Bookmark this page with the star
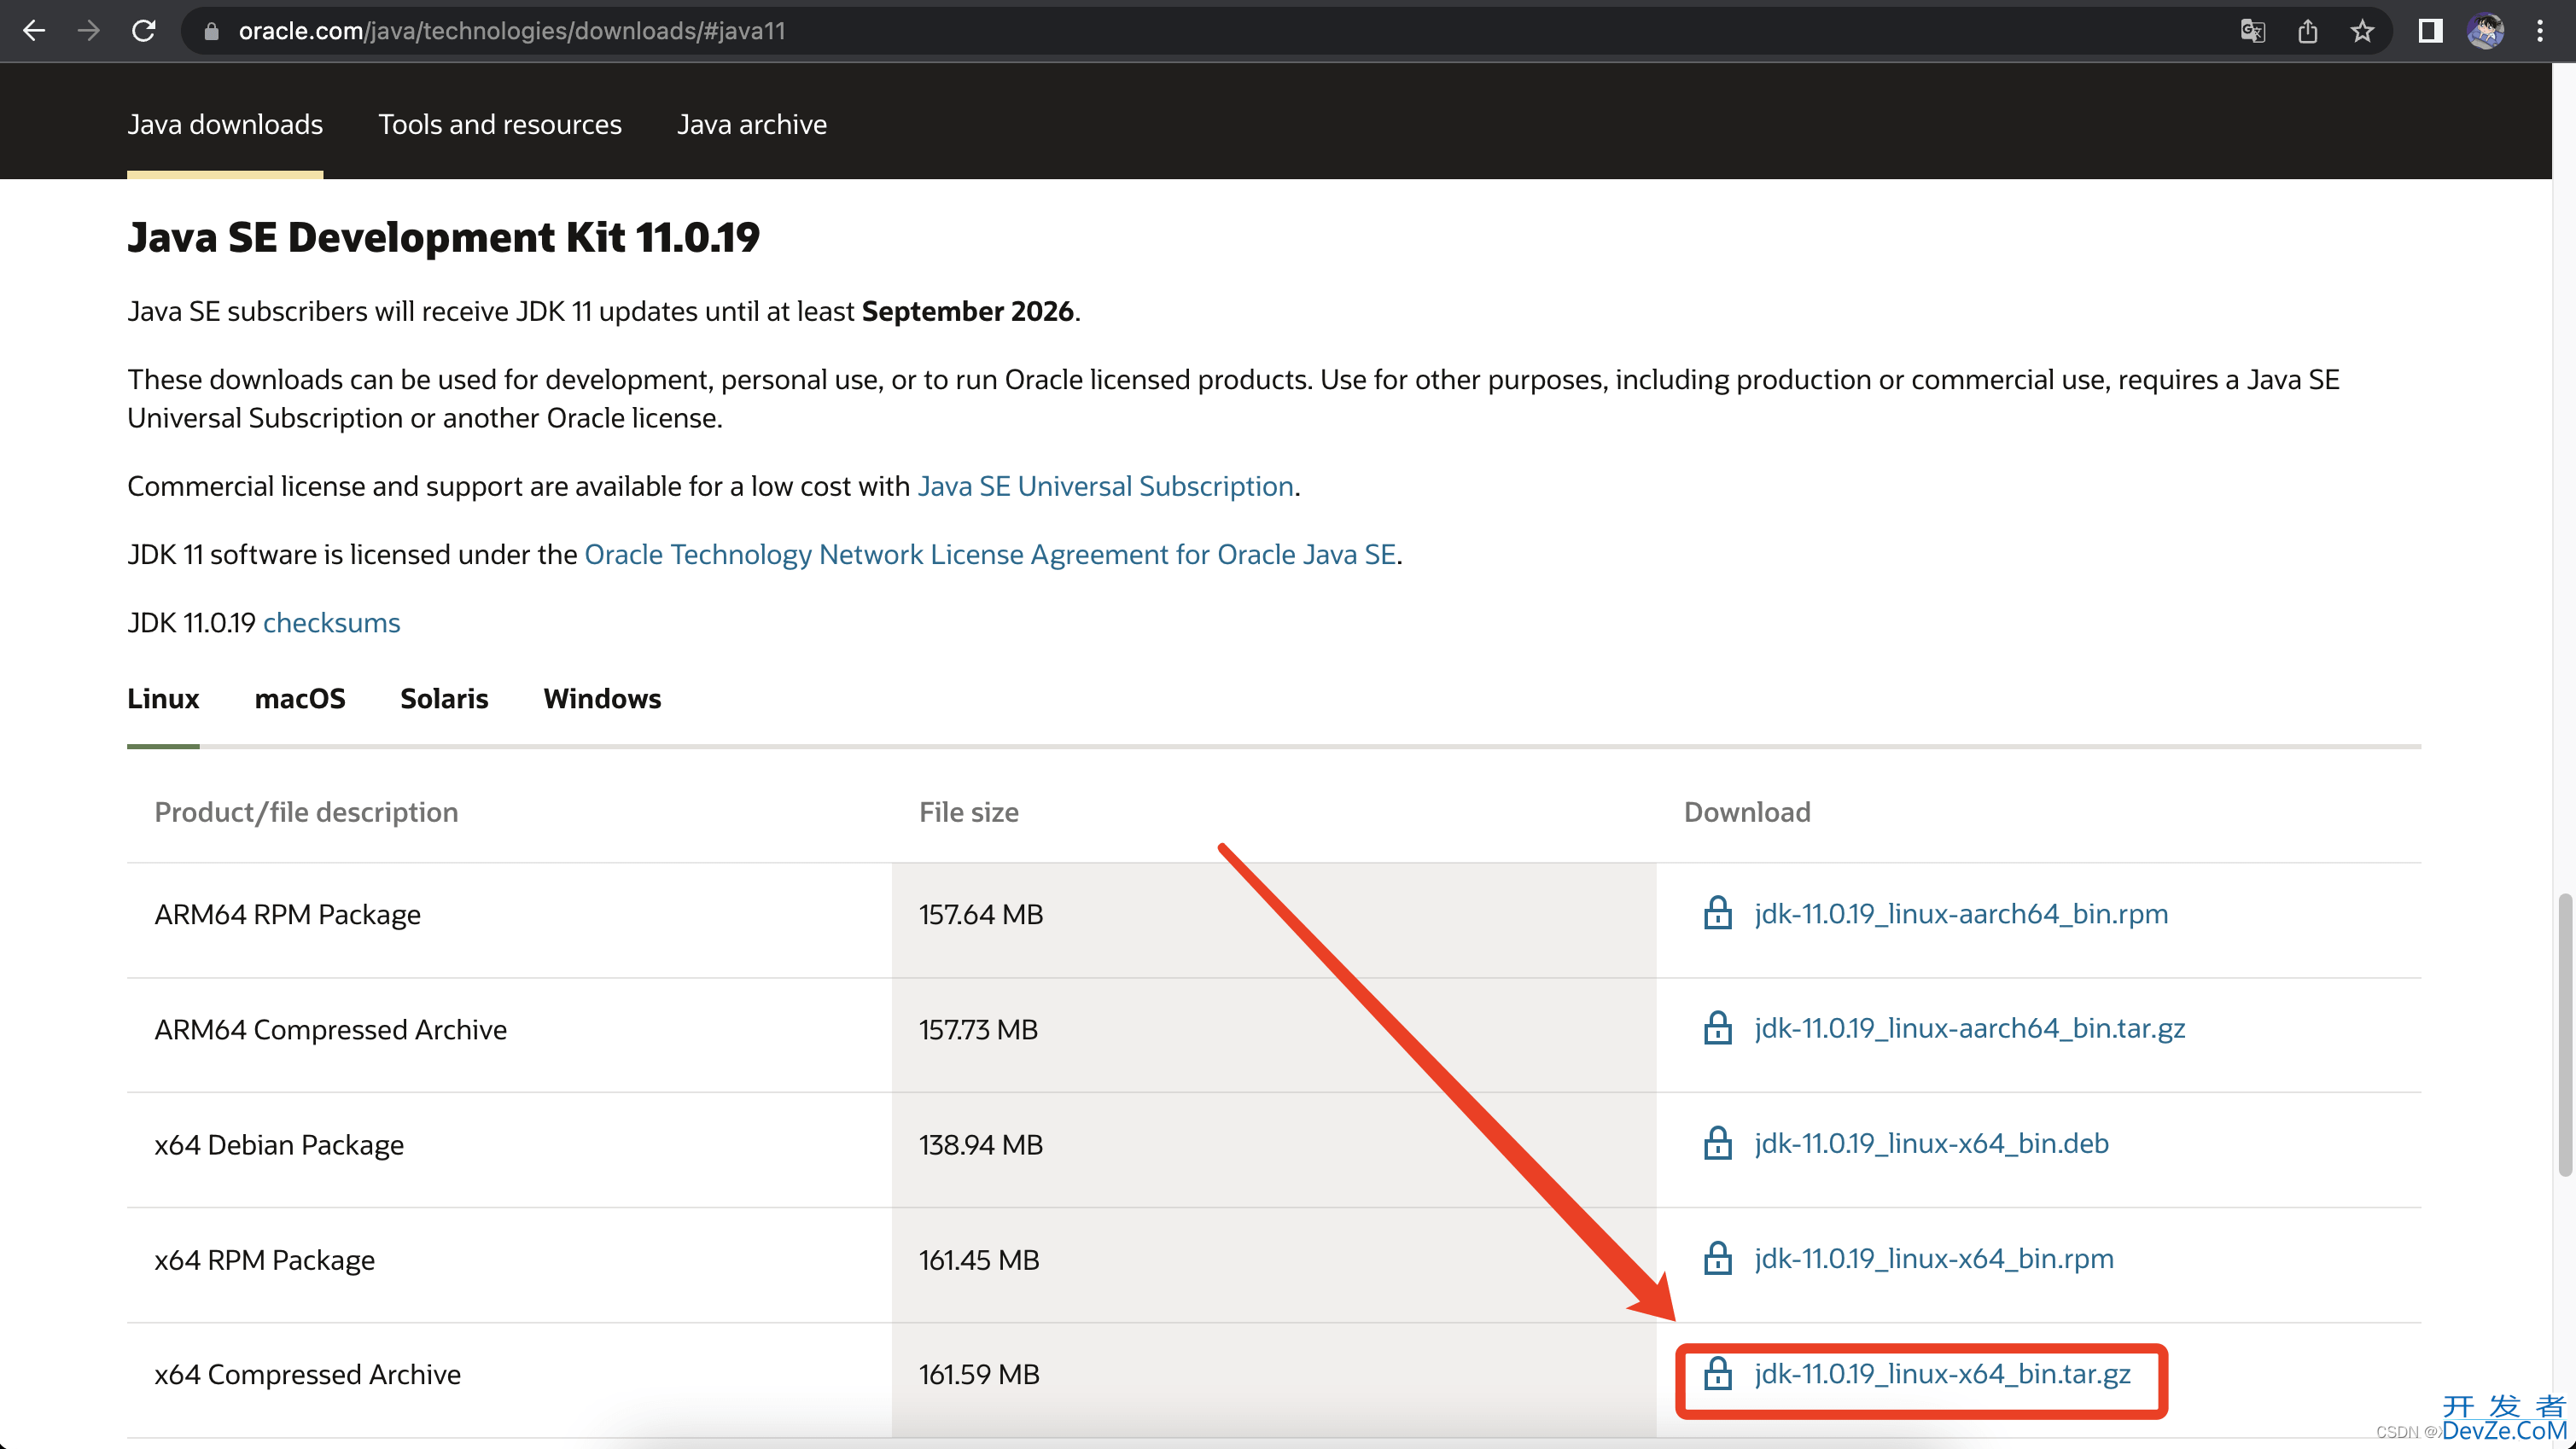The width and height of the screenshot is (2576, 1449). (2362, 32)
